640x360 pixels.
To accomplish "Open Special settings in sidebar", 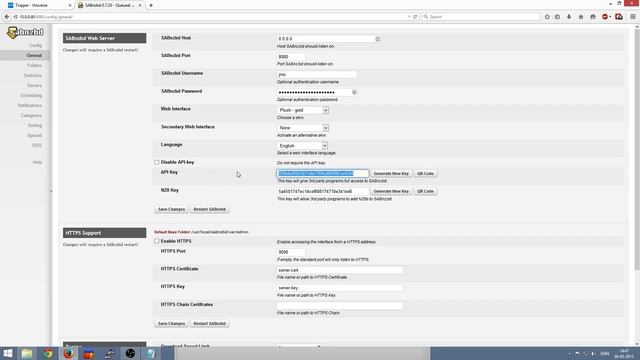I will [35, 136].
